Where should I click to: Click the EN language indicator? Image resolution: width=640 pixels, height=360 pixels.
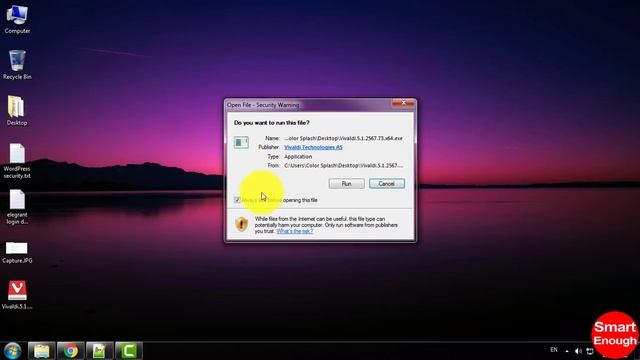pyautogui.click(x=554, y=350)
